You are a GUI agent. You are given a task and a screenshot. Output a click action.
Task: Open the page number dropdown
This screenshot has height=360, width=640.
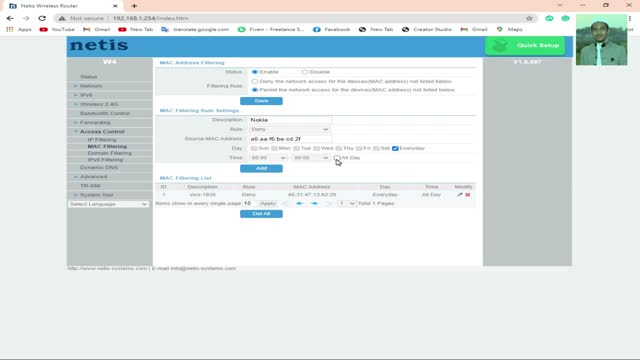pyautogui.click(x=347, y=203)
